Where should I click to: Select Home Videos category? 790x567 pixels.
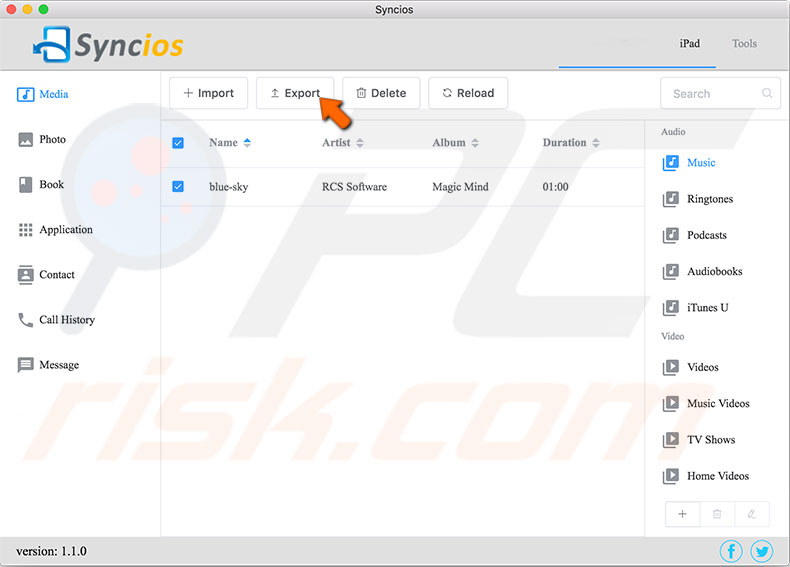705,476
